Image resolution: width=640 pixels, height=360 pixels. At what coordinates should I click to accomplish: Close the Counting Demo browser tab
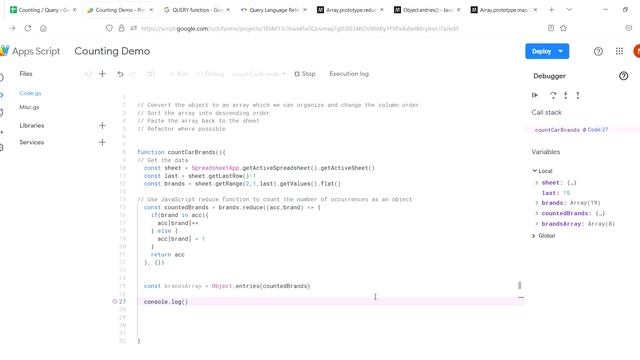click(x=151, y=9)
